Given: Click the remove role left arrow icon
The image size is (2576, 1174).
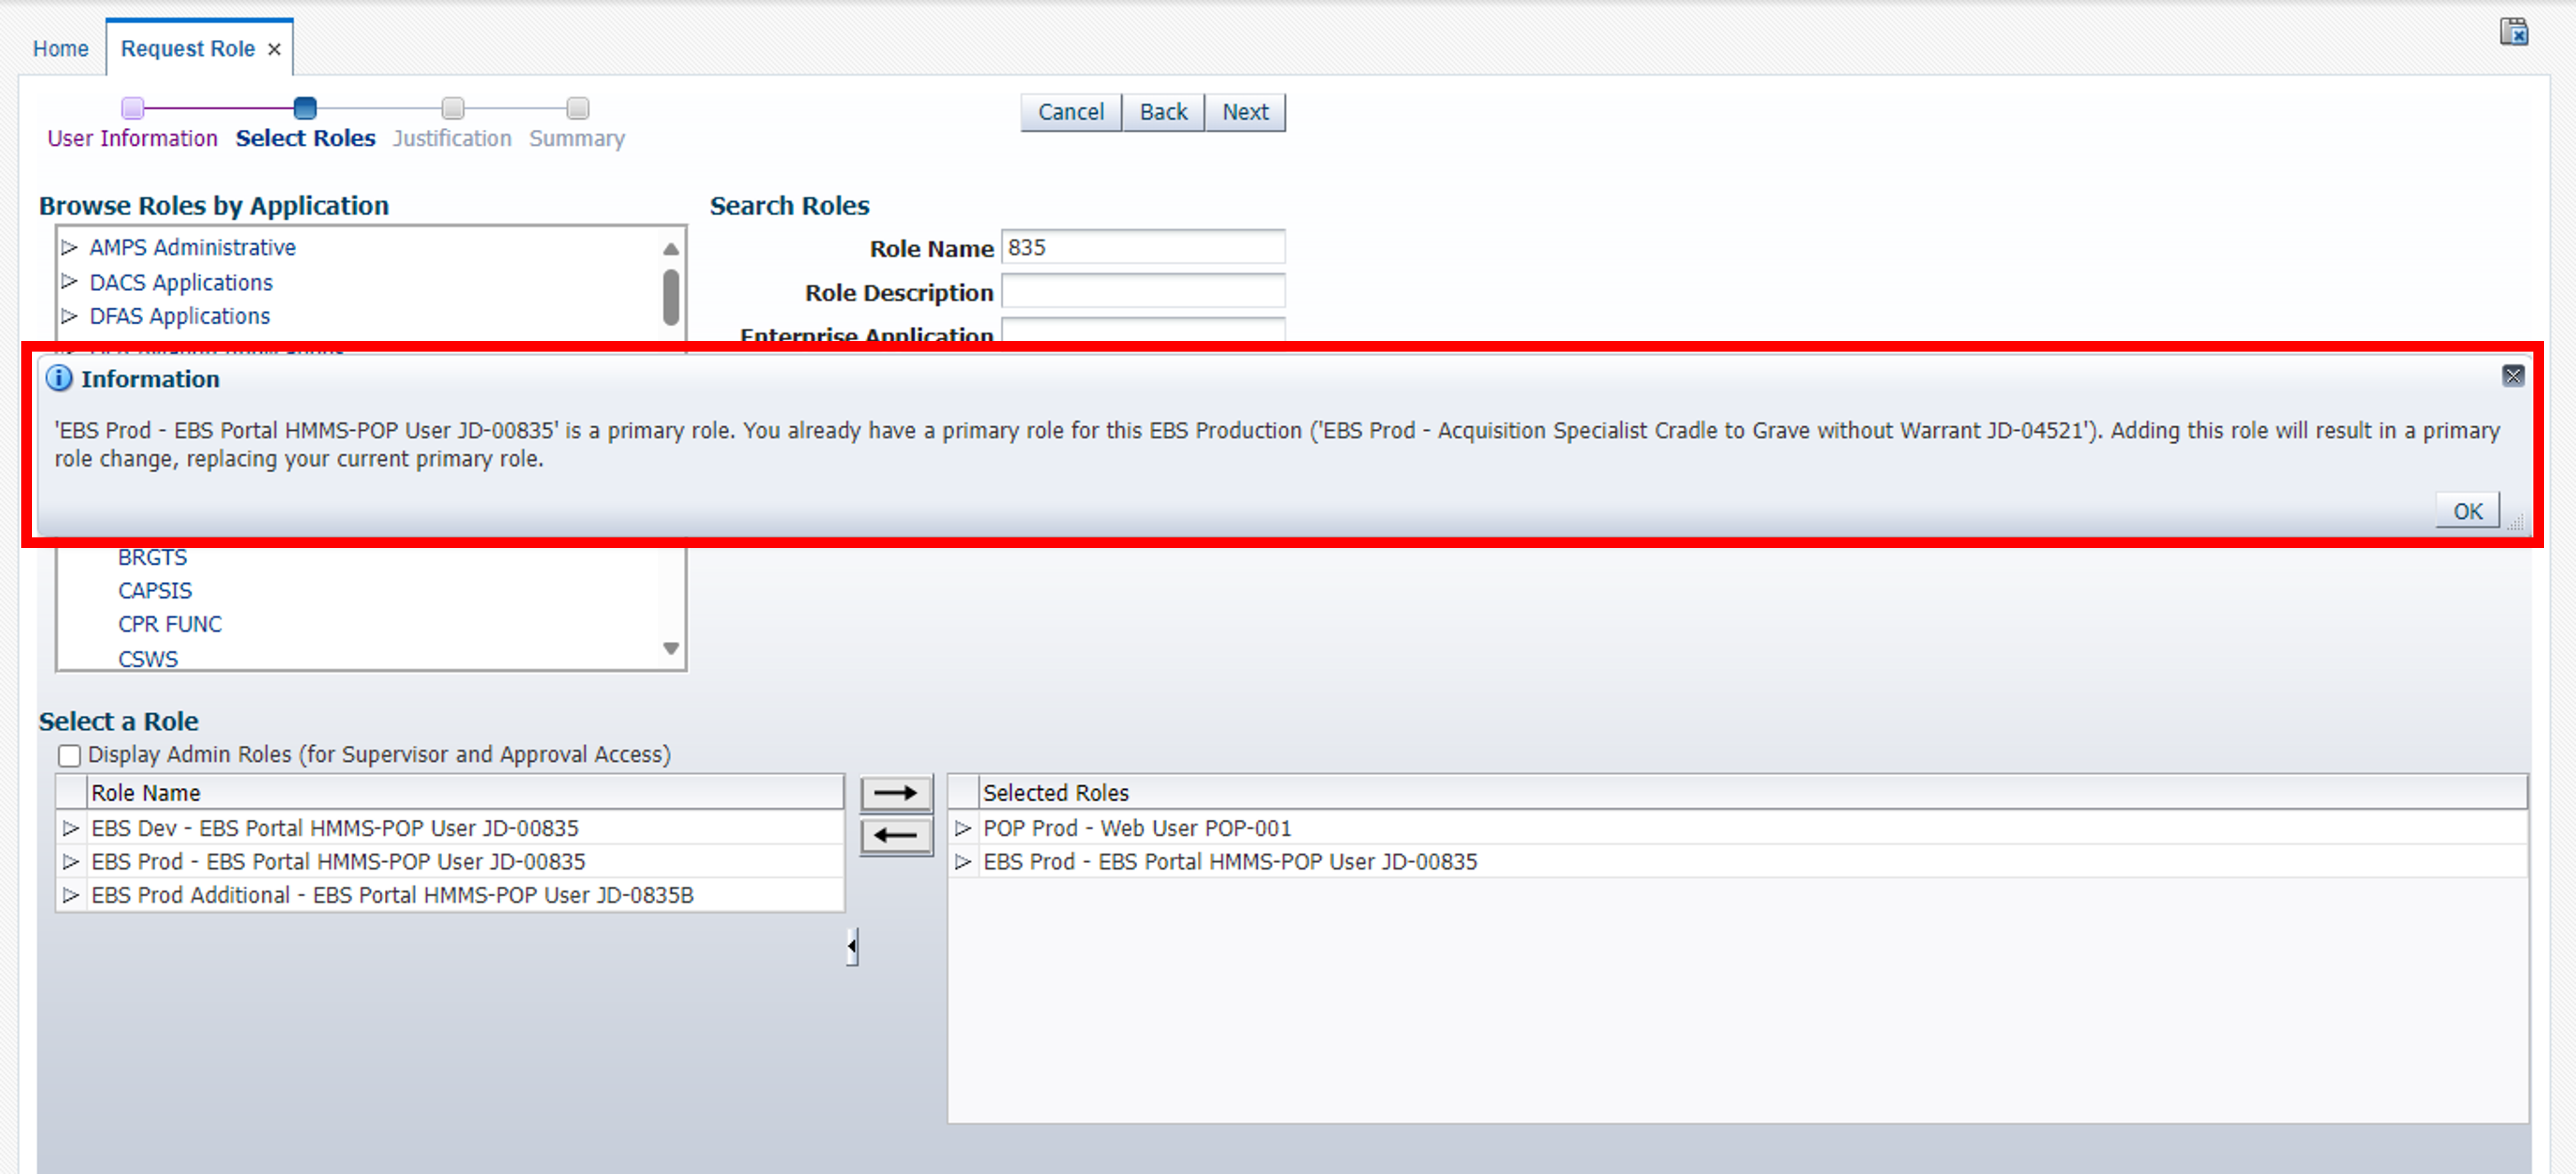Looking at the screenshot, I should coord(895,836).
